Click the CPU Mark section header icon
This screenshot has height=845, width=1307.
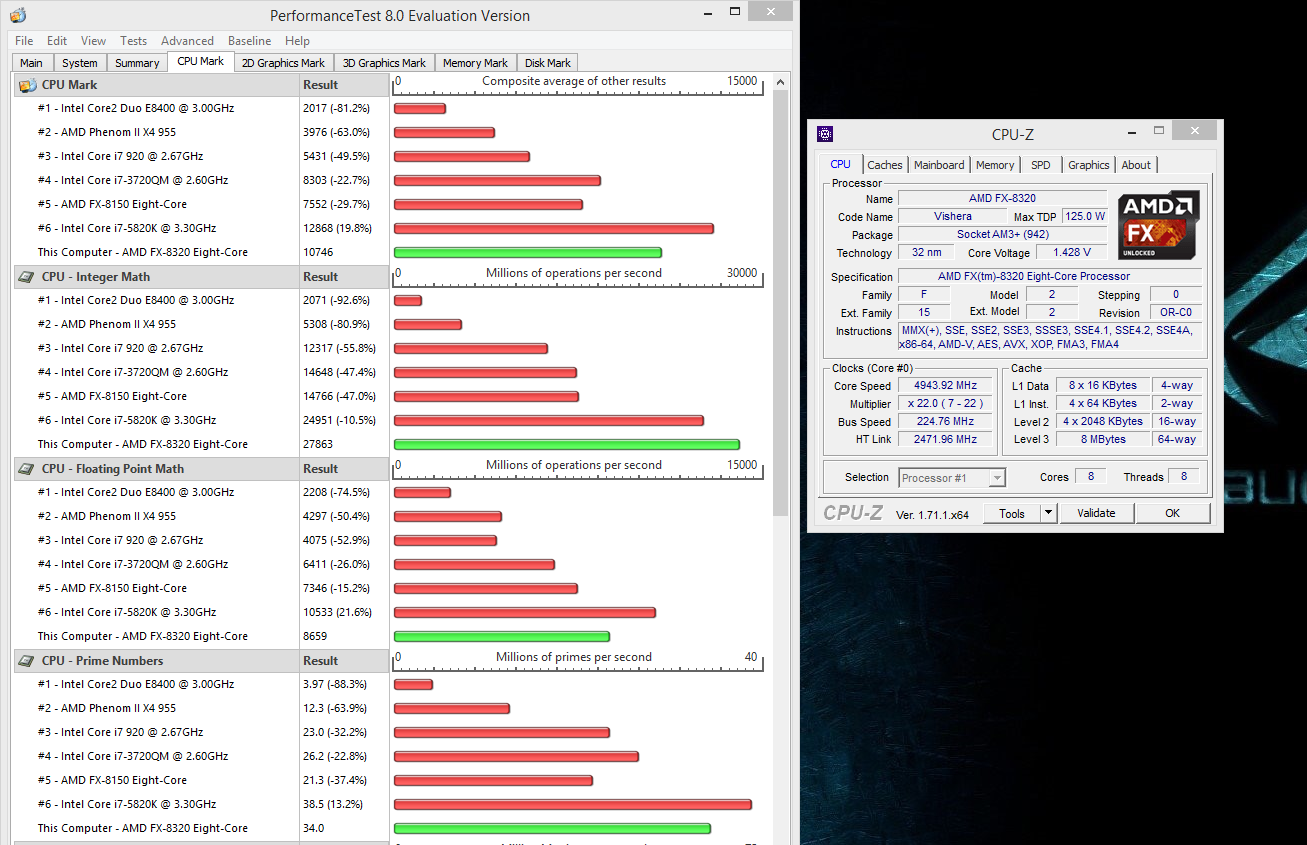27,85
